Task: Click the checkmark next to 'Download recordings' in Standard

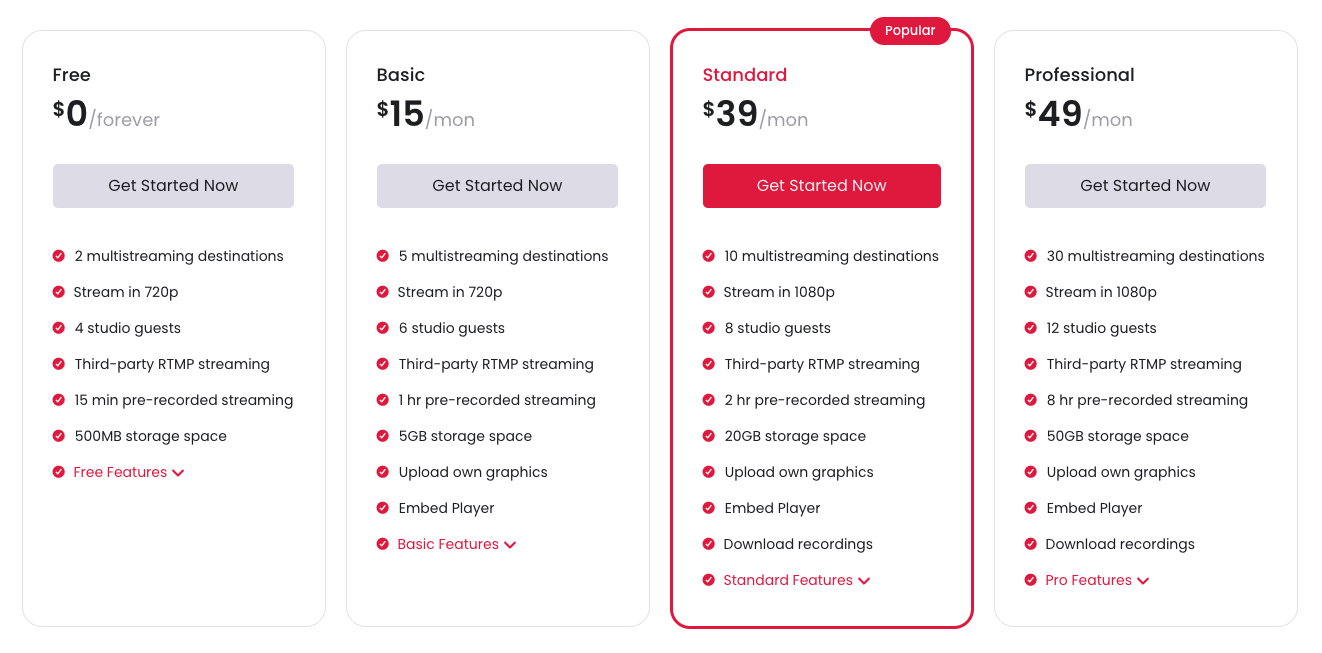Action: tap(707, 544)
